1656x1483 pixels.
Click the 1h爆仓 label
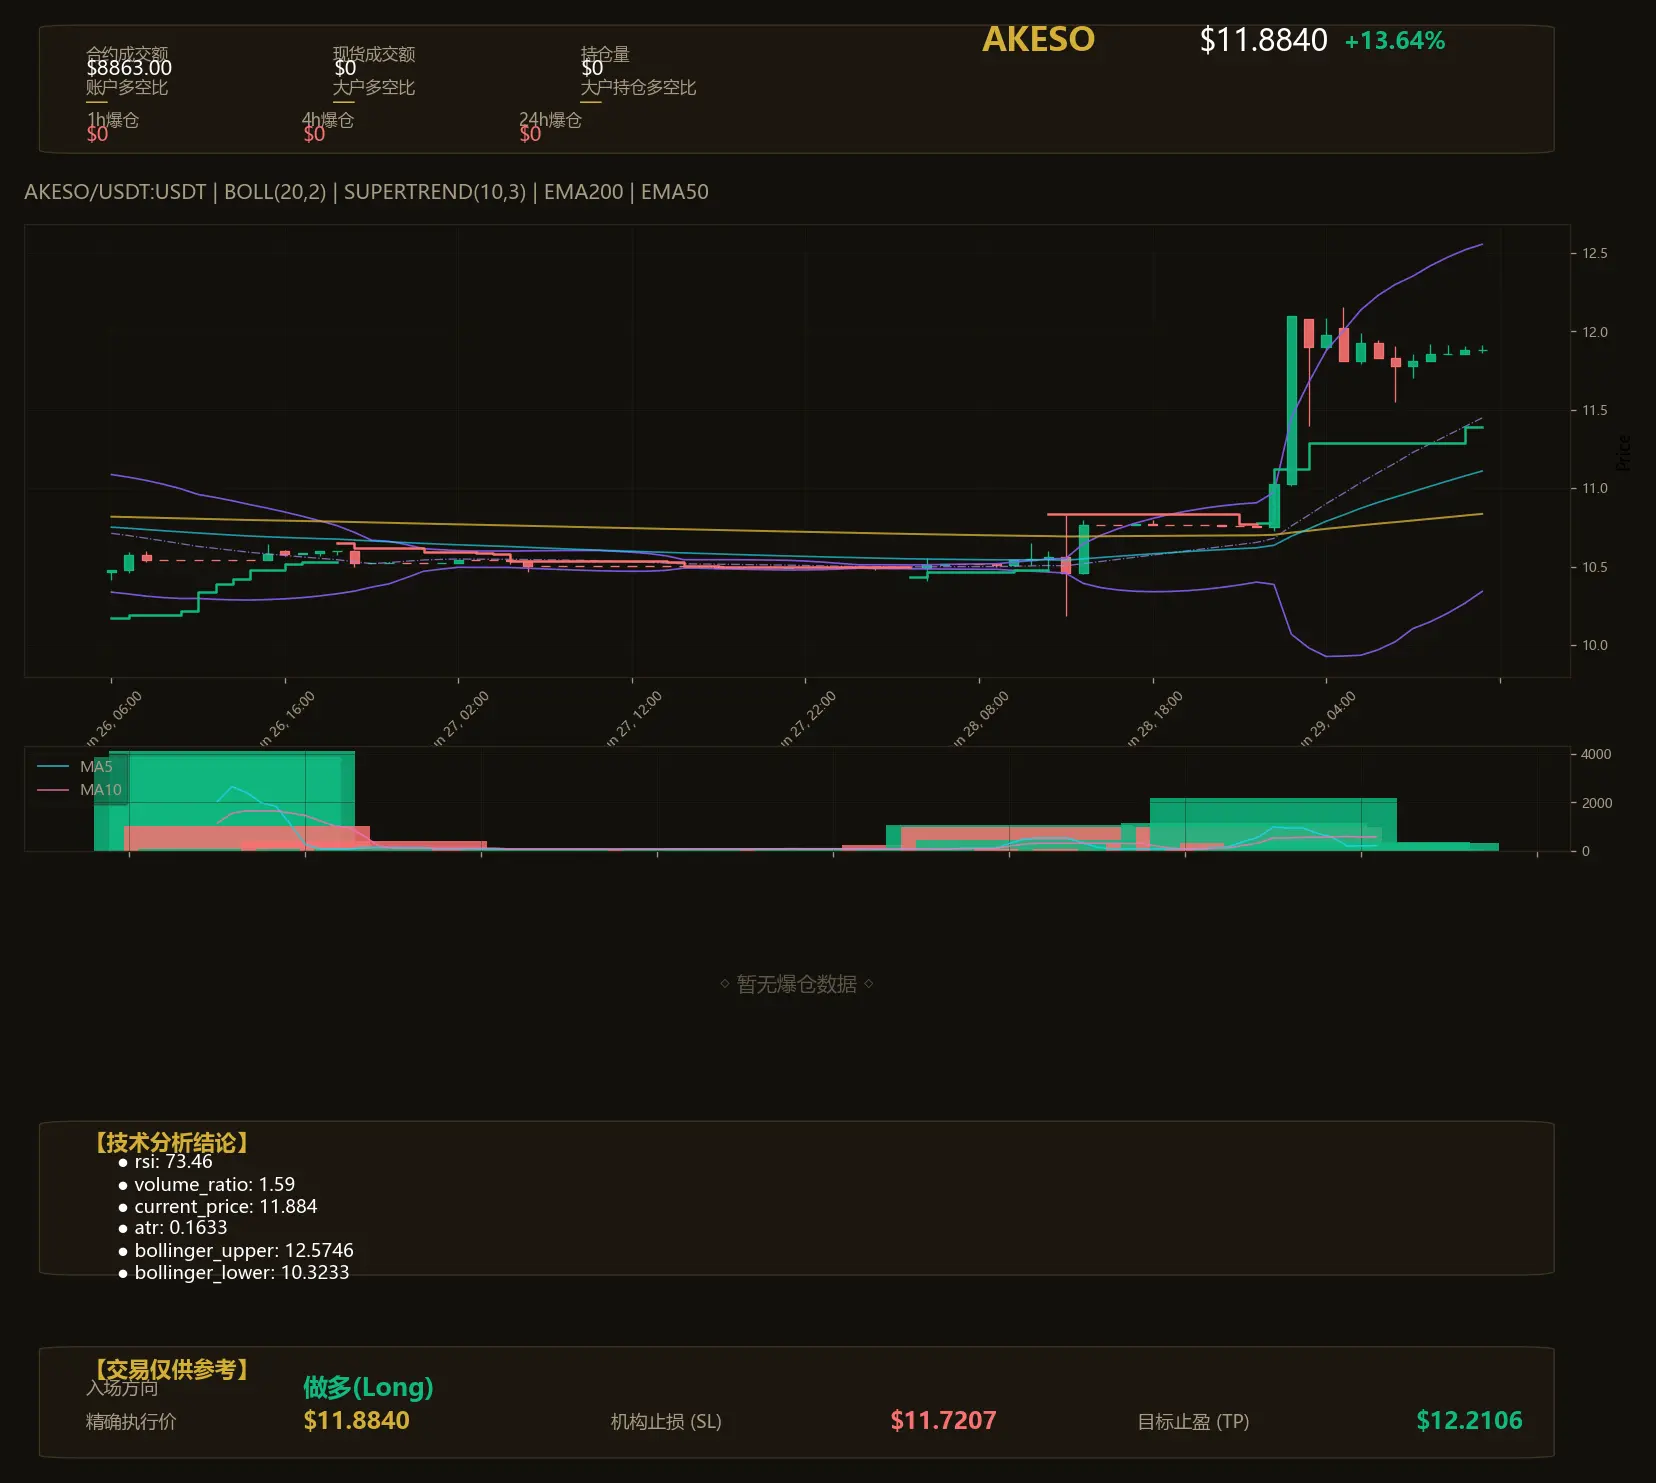(113, 120)
